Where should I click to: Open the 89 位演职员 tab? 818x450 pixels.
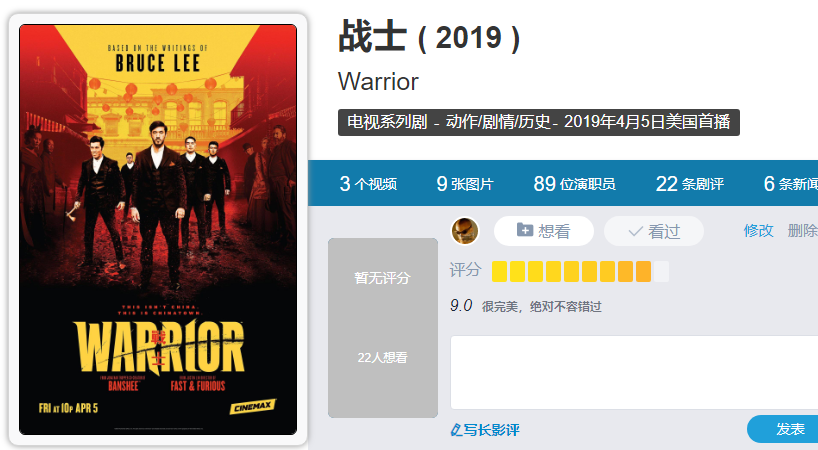point(574,184)
